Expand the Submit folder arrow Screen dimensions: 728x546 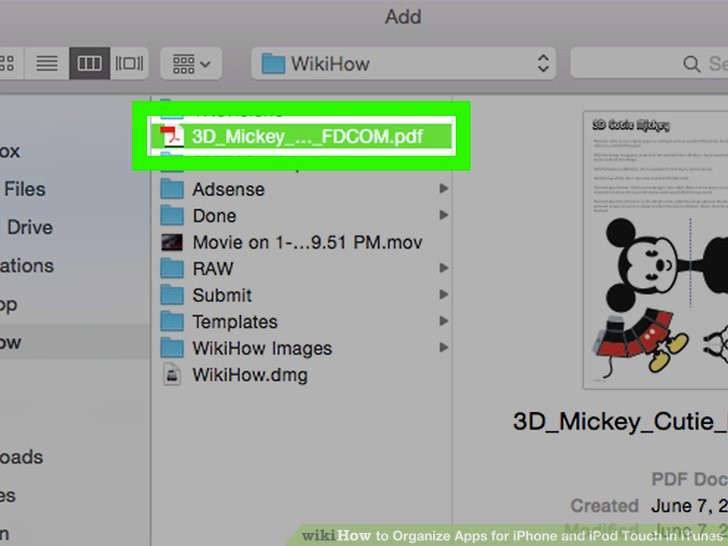pos(443,294)
